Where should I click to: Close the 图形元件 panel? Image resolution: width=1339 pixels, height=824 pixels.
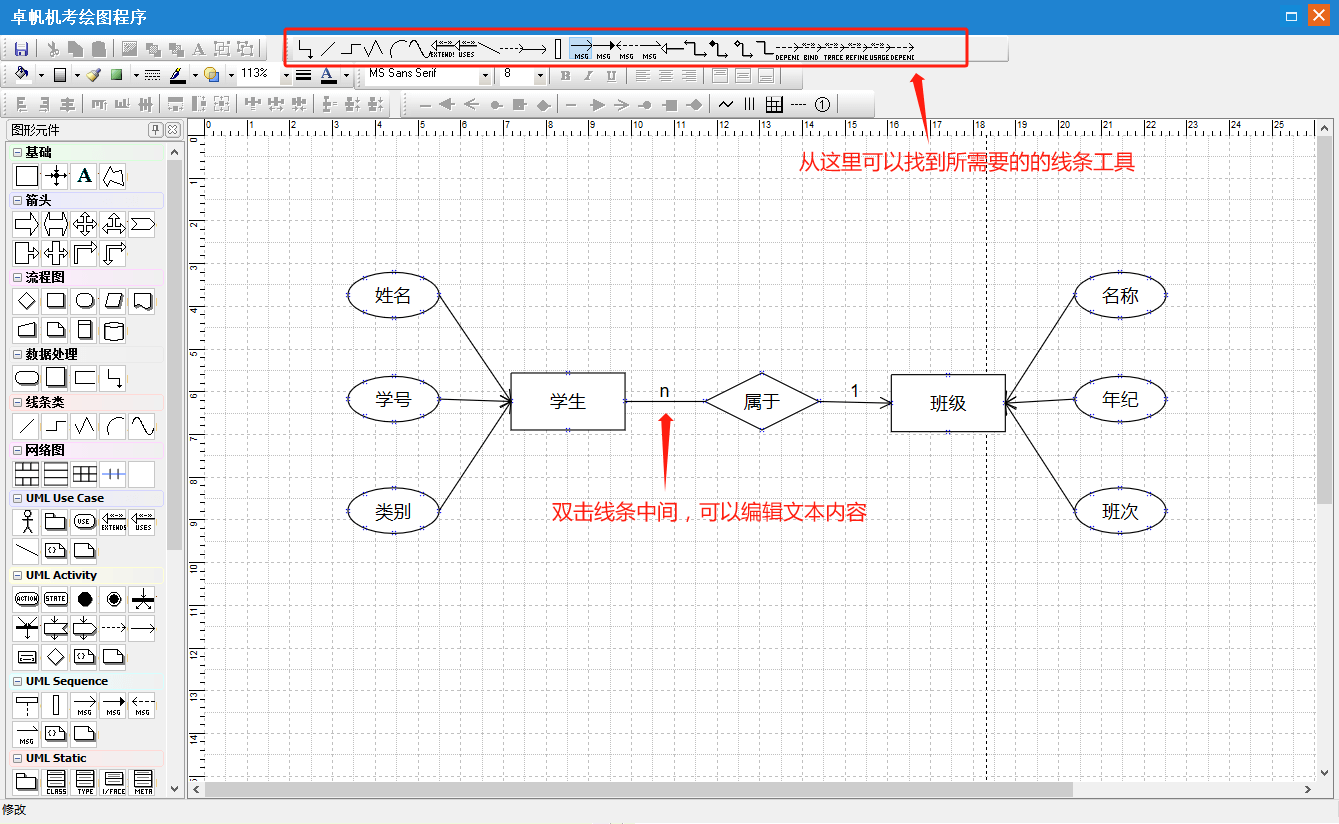pos(173,130)
